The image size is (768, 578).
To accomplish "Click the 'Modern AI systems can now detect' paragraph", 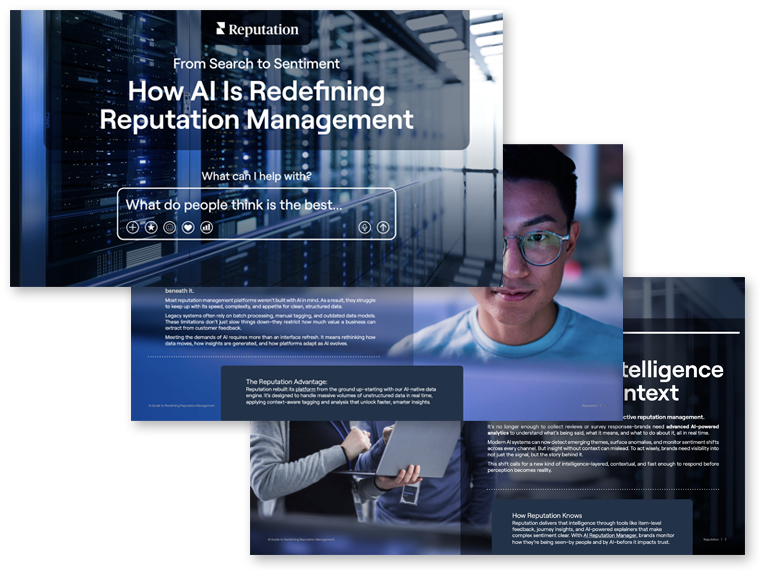I will [603, 448].
